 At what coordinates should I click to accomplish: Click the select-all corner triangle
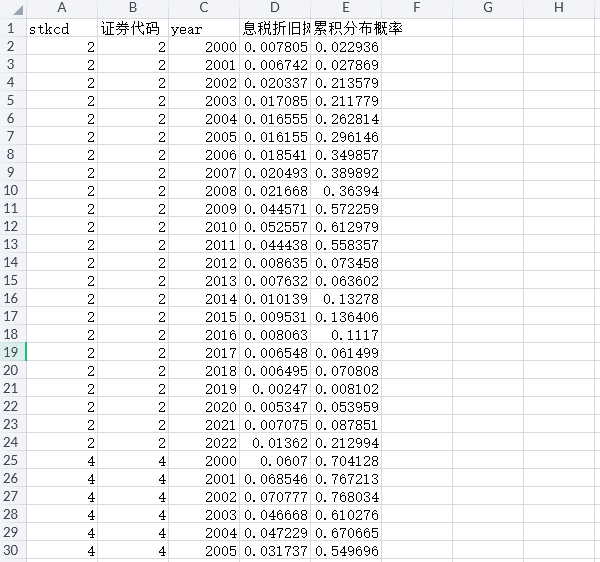18,10
